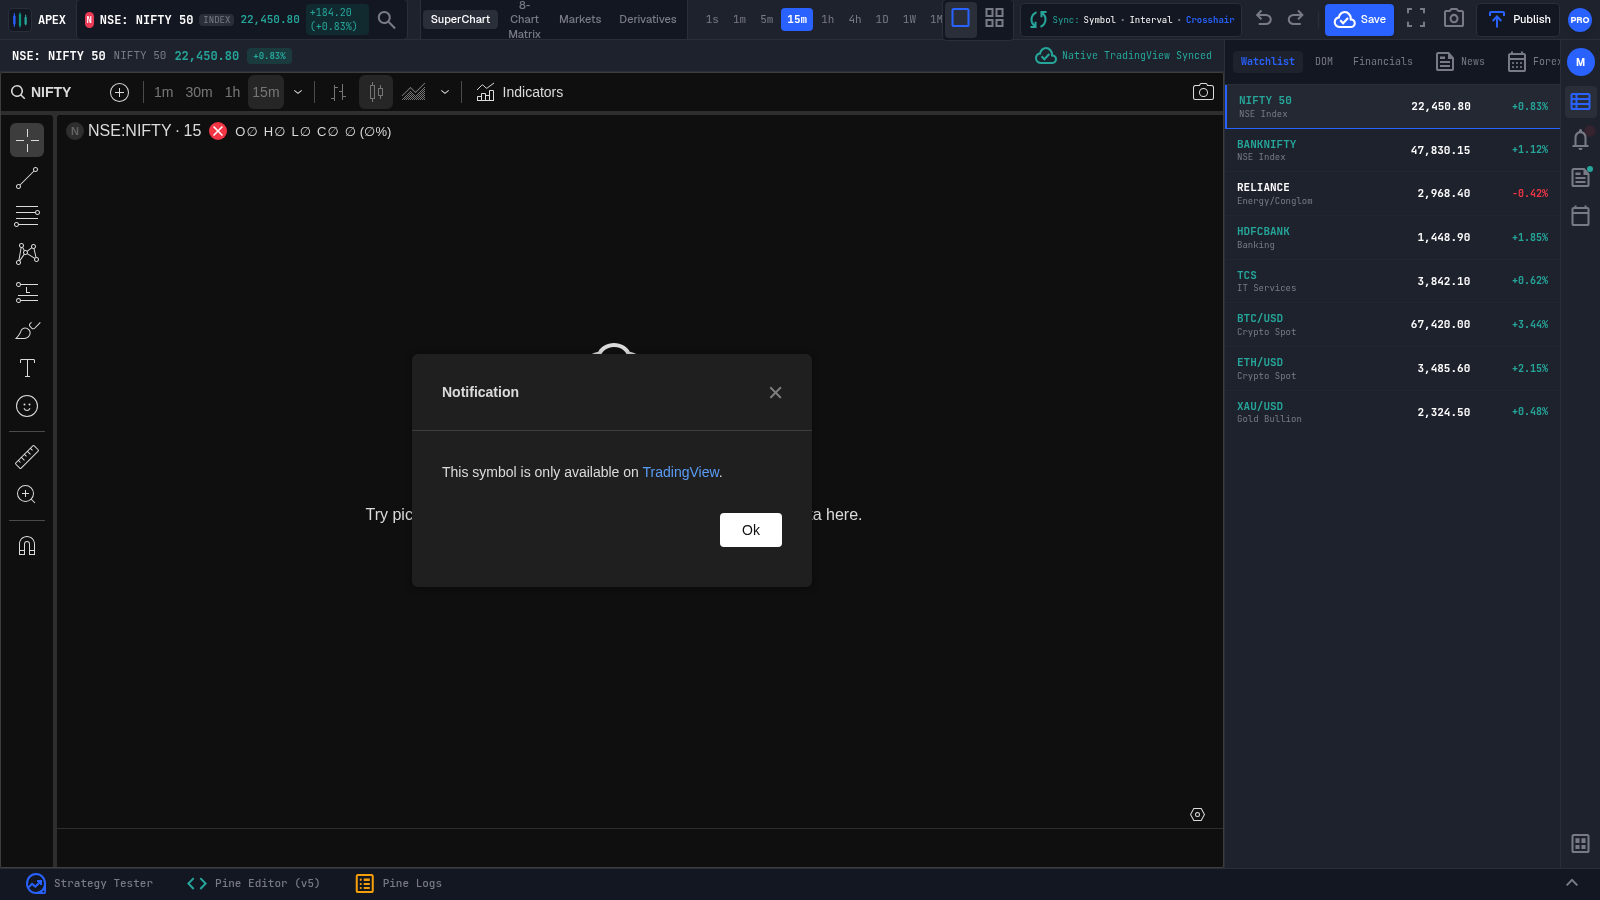The width and height of the screenshot is (1600, 900).
Task: Select the price range projection tool
Action: tap(27, 292)
